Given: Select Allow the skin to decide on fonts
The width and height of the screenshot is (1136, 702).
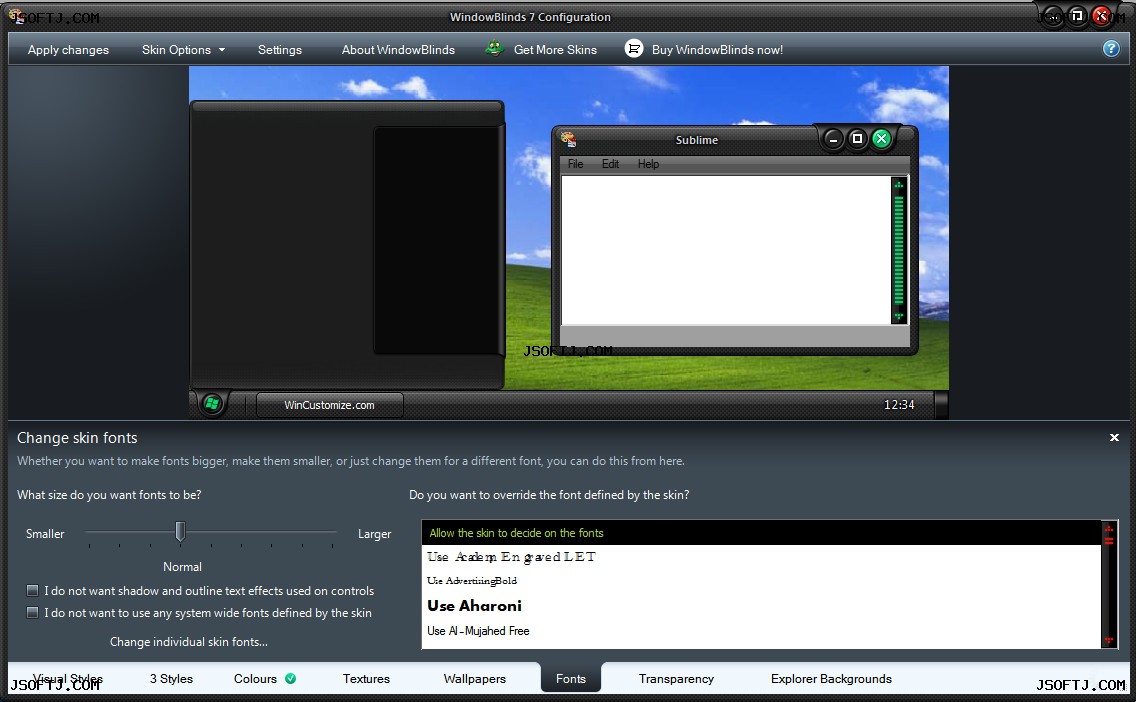Looking at the screenshot, I should (761, 532).
